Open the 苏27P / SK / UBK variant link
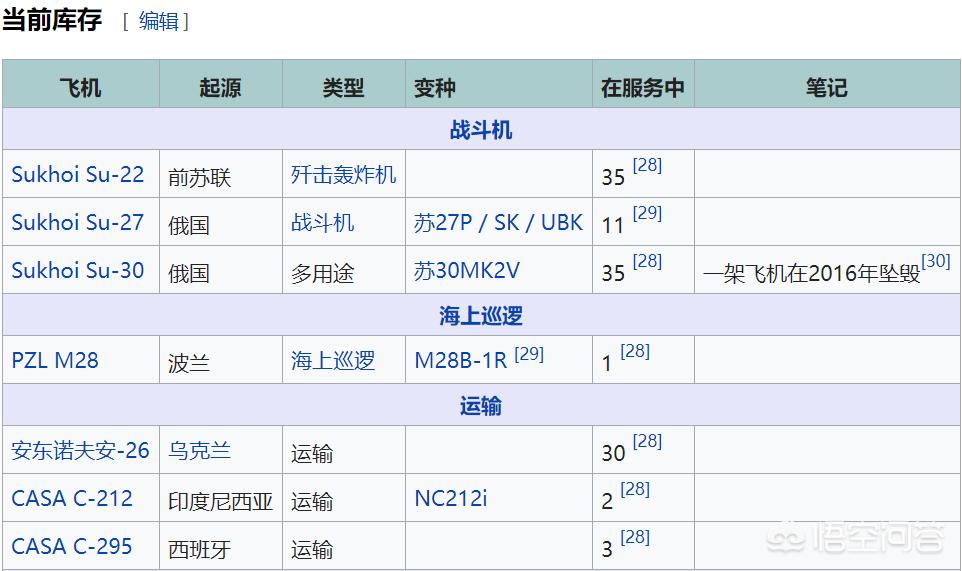This screenshot has width=962, height=571. [x=498, y=222]
